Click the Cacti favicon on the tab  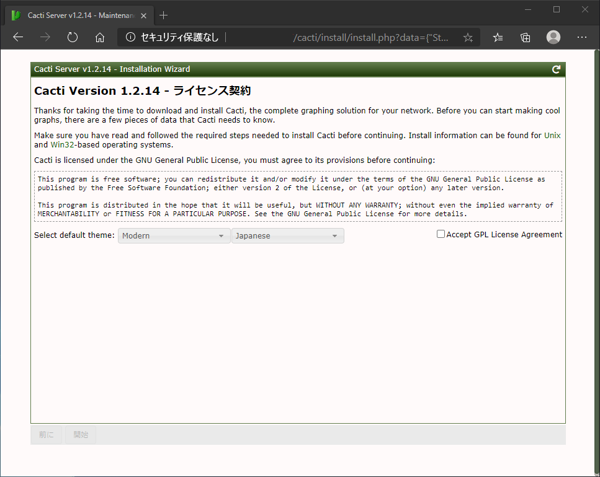(x=16, y=15)
